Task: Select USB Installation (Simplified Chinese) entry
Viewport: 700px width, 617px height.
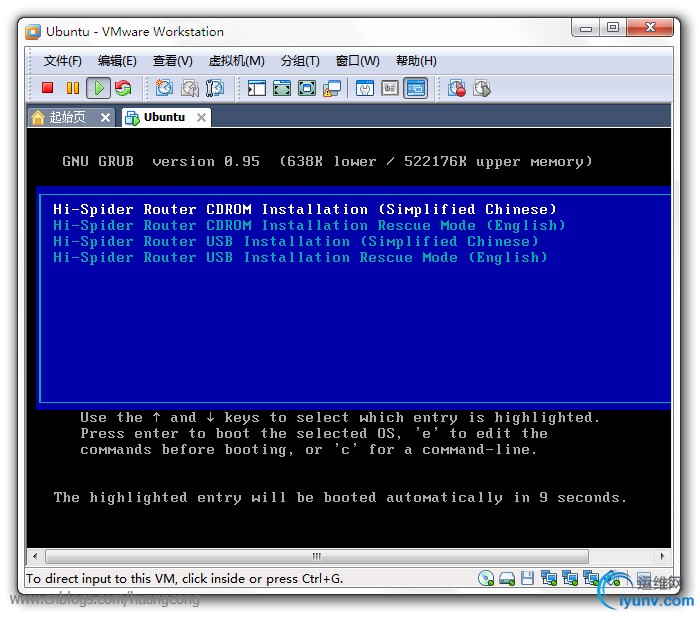Action: tap(296, 242)
